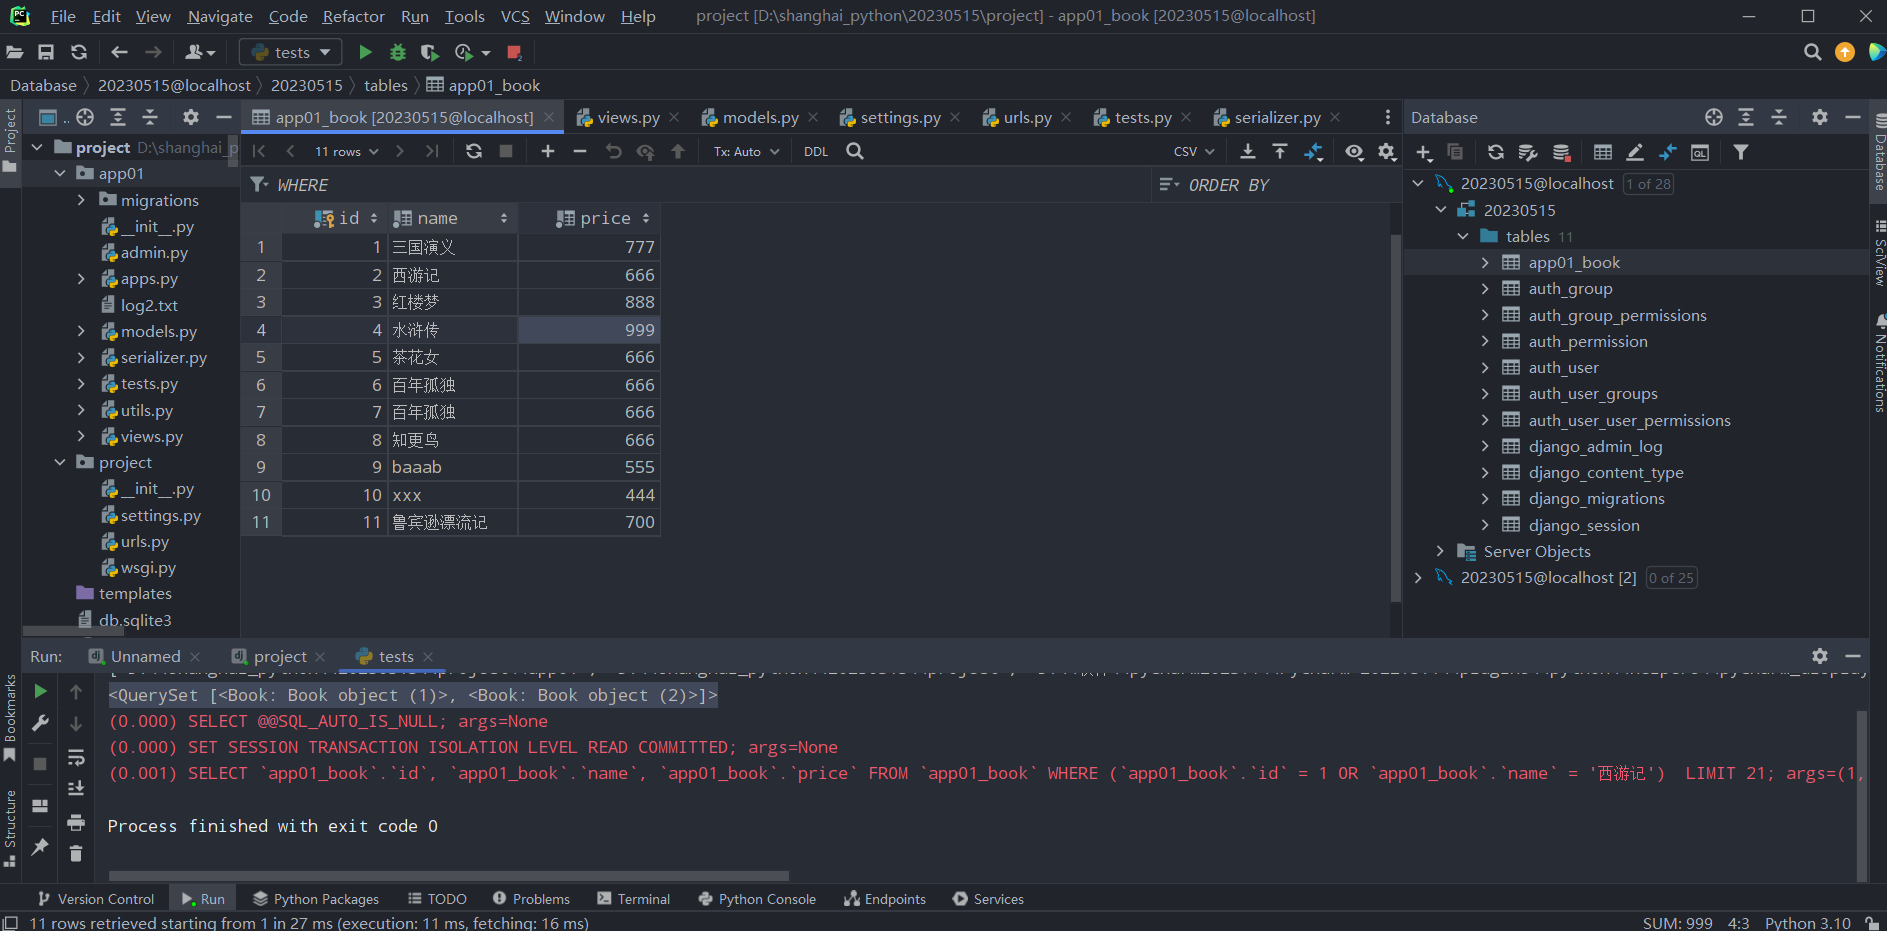The width and height of the screenshot is (1887, 931).
Task: Delete selected row using minus icon
Action: click(580, 151)
